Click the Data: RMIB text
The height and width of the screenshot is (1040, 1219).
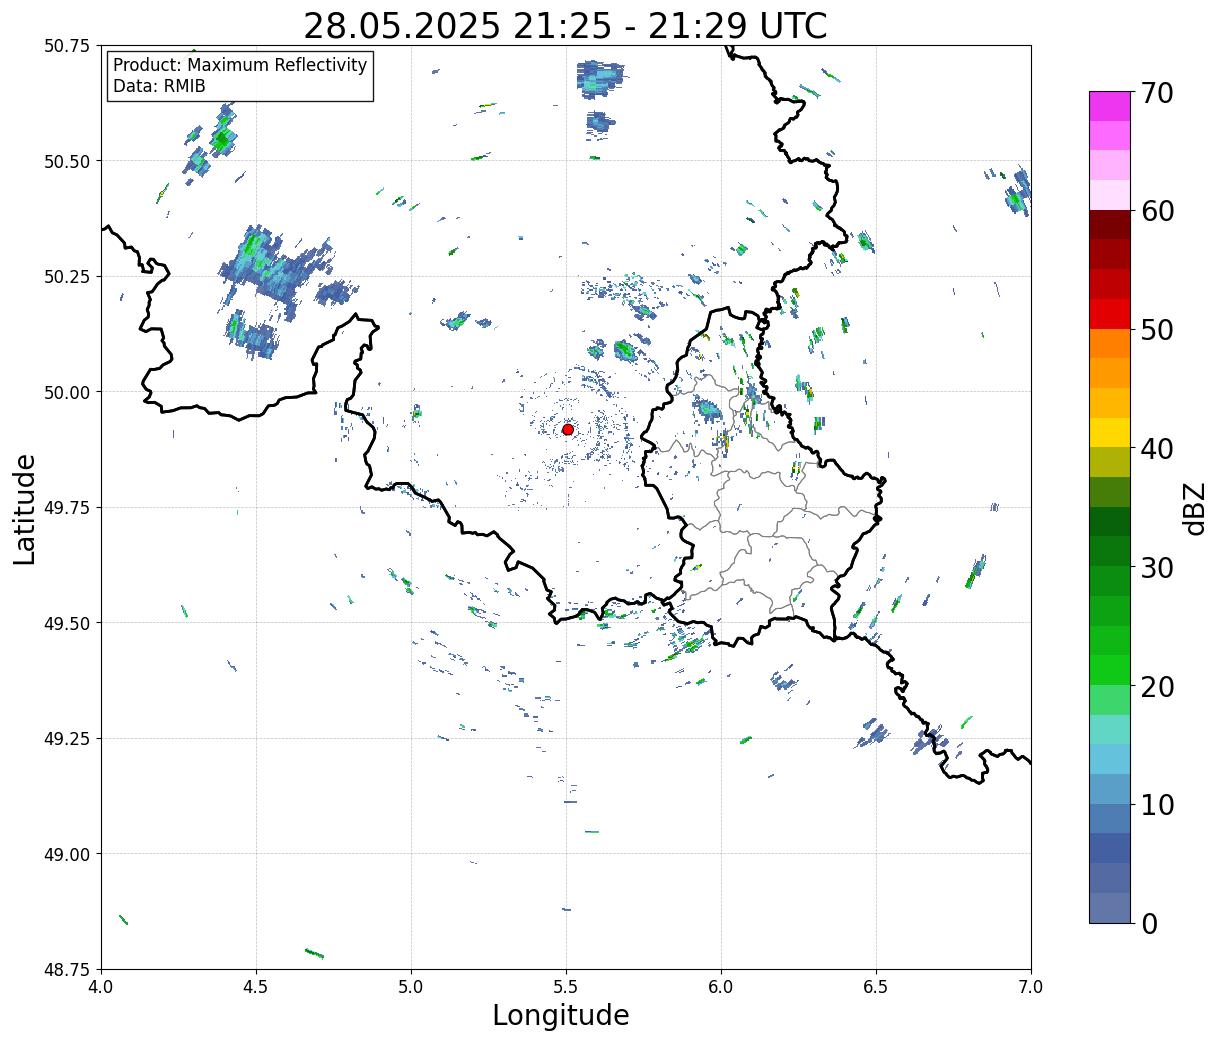(x=159, y=86)
